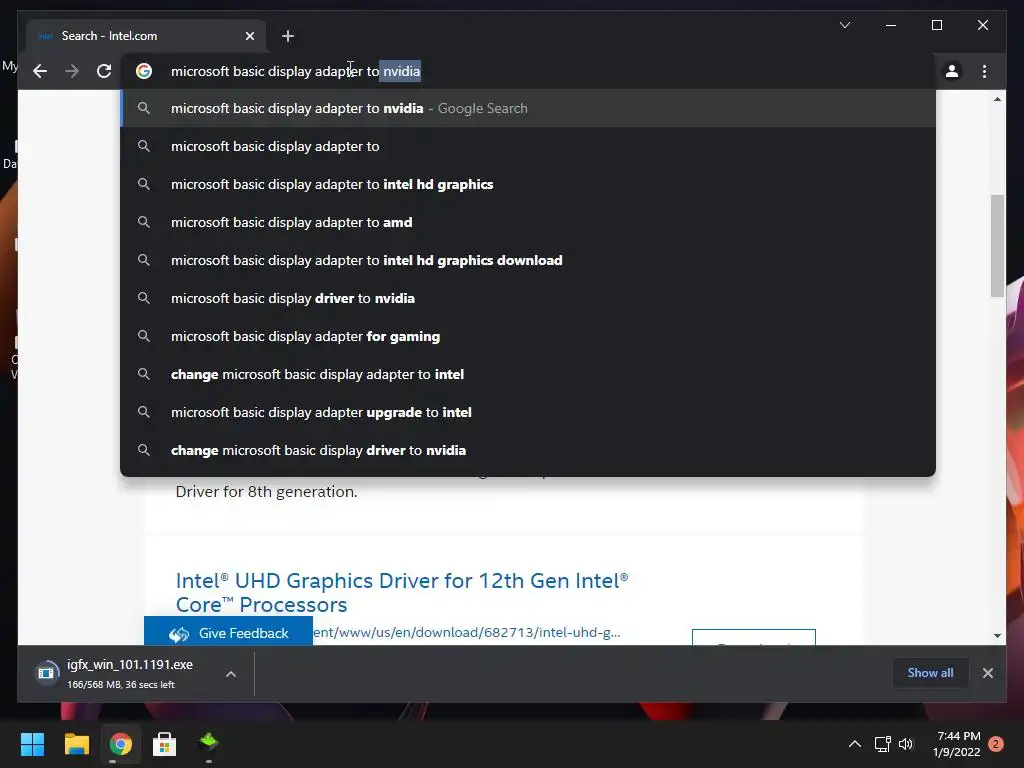Pick suggestion ending 'to intel hd graphics'
The image size is (1024, 768).
[x=528, y=184]
